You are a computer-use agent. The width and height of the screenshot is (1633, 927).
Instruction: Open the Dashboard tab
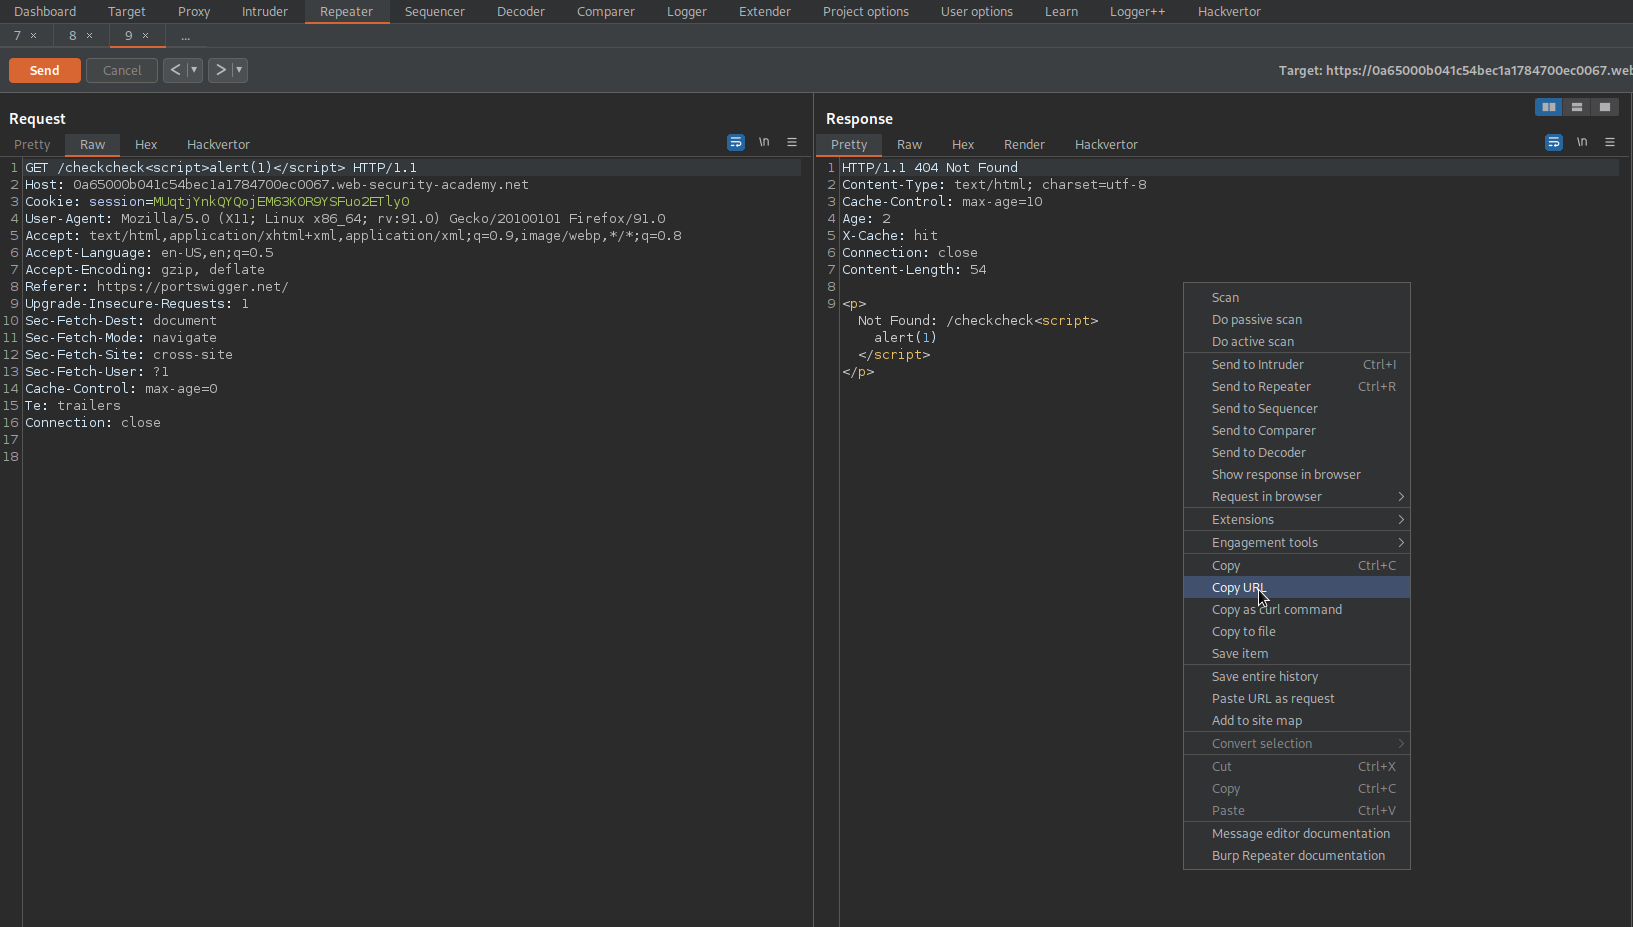coord(45,12)
